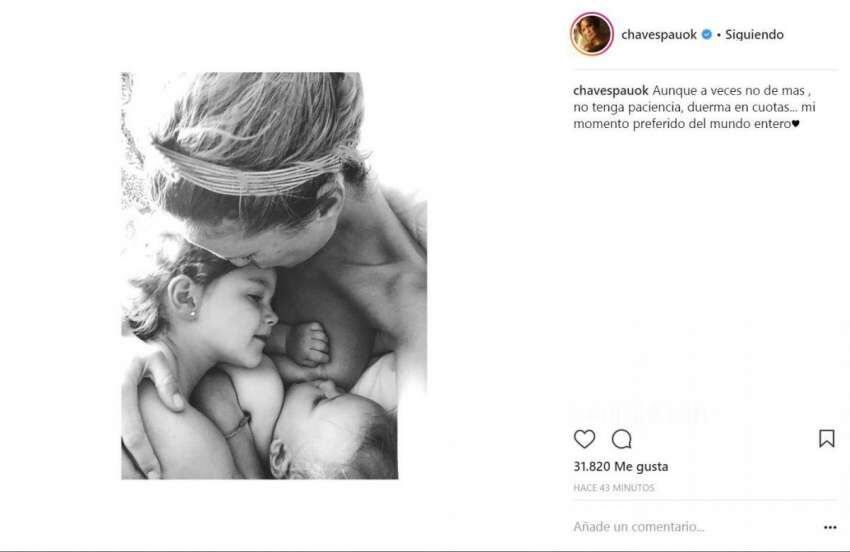Click the toddler's clenched fist in the photo
Viewport: 850px width, 552px height.
tap(308, 344)
